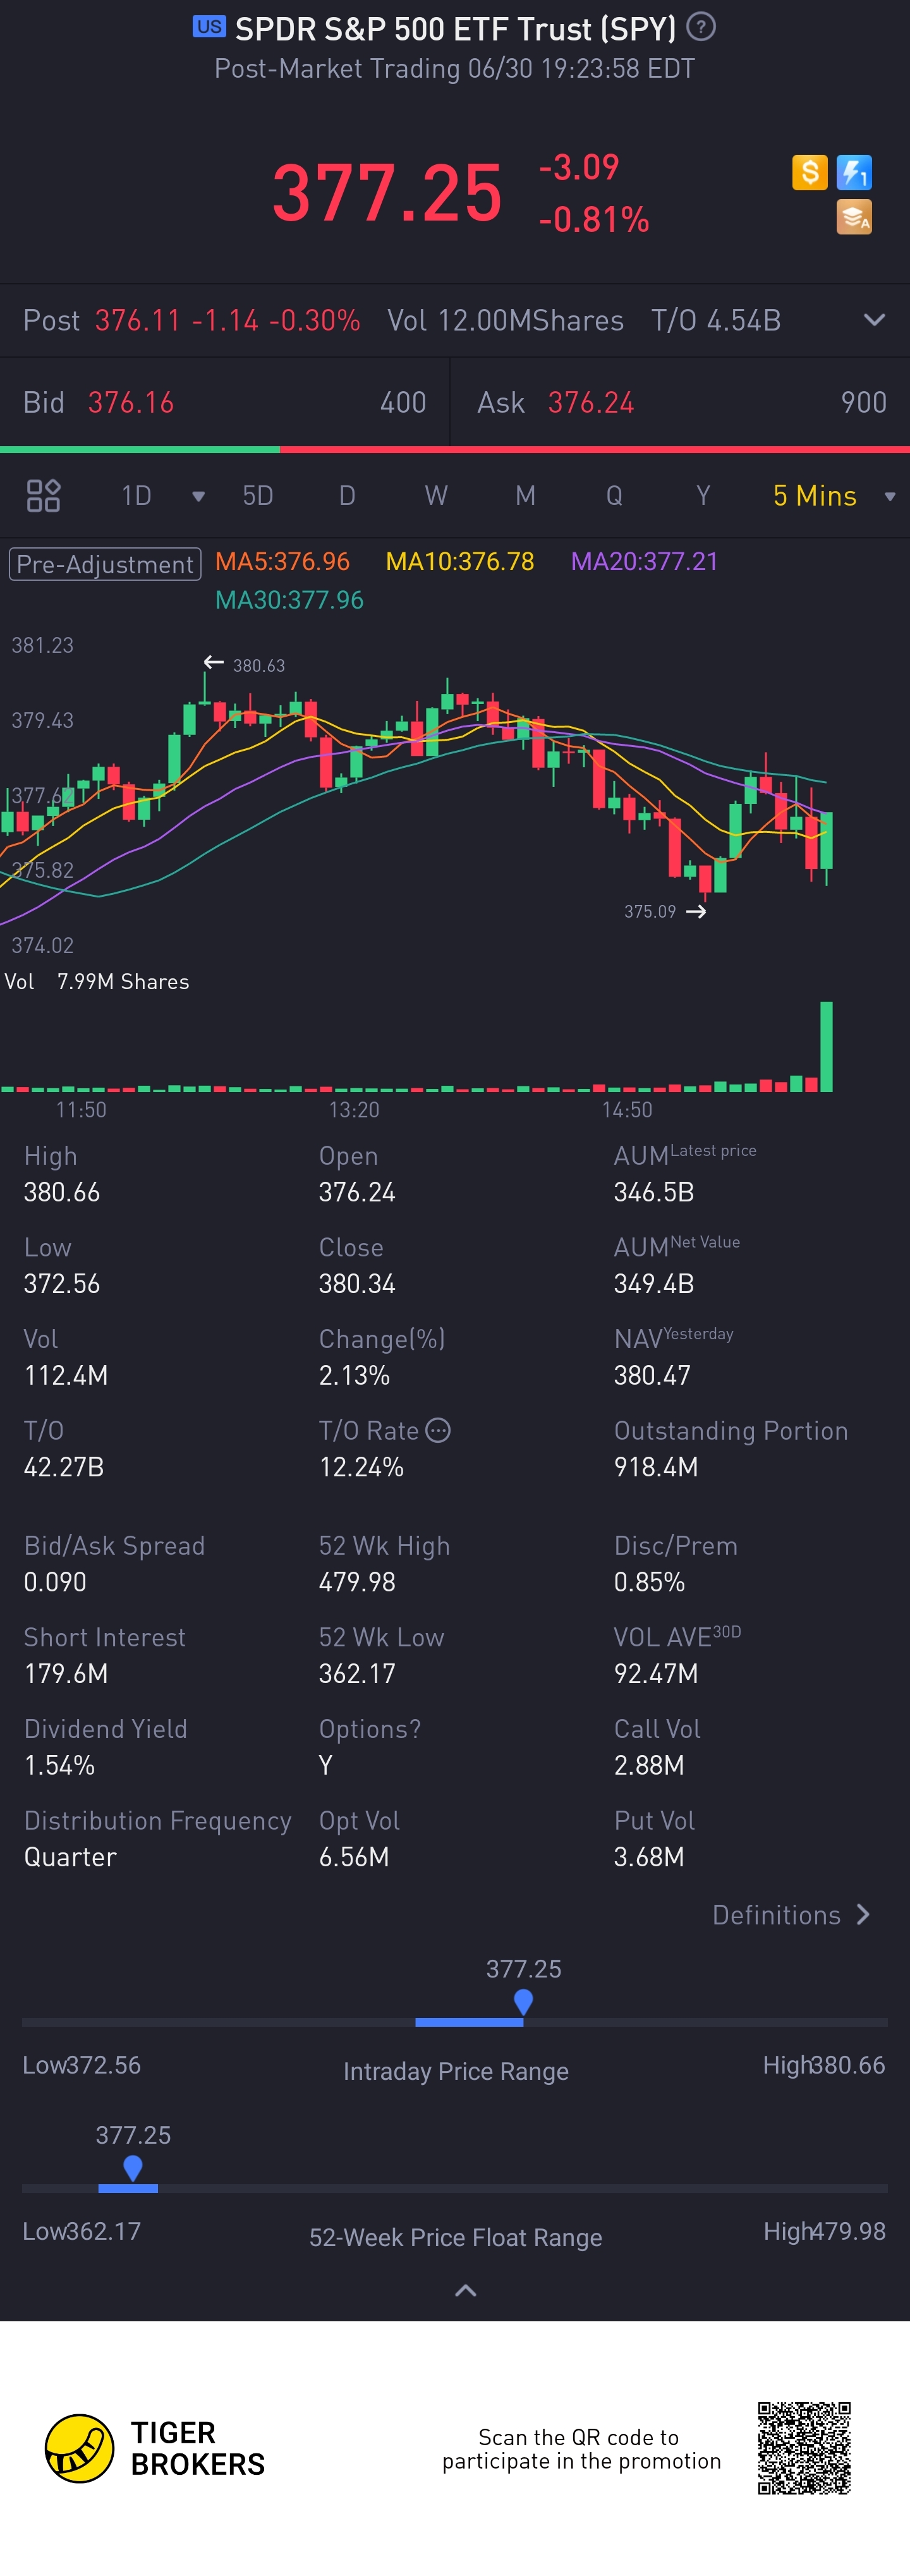The width and height of the screenshot is (910, 2576).
Task: Open the 5 Mins interval dropdown
Action: [833, 496]
